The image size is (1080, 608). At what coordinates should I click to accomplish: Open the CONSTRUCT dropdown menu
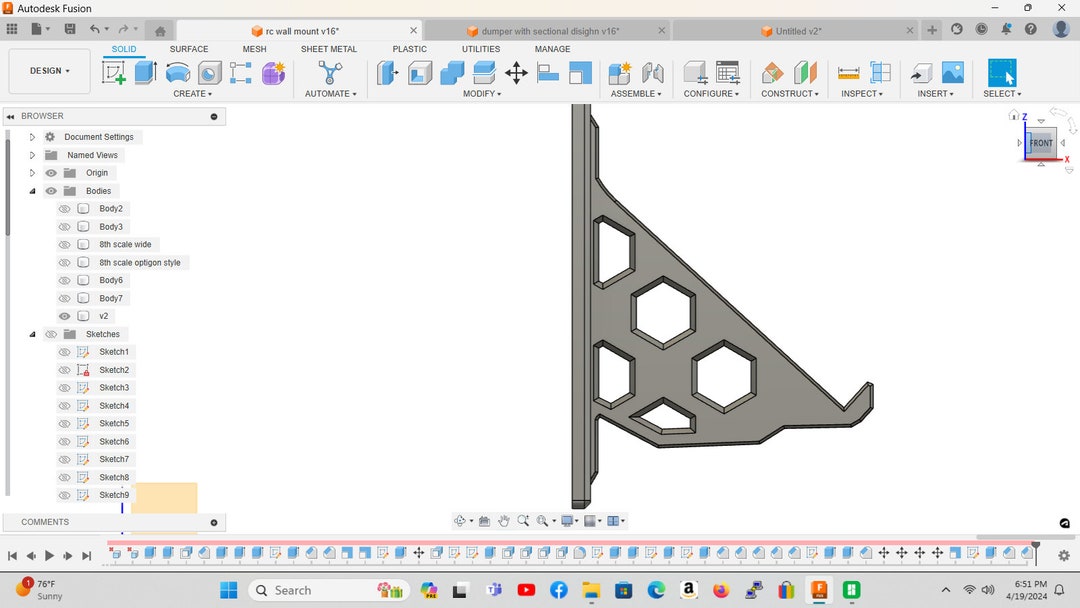[x=790, y=94]
